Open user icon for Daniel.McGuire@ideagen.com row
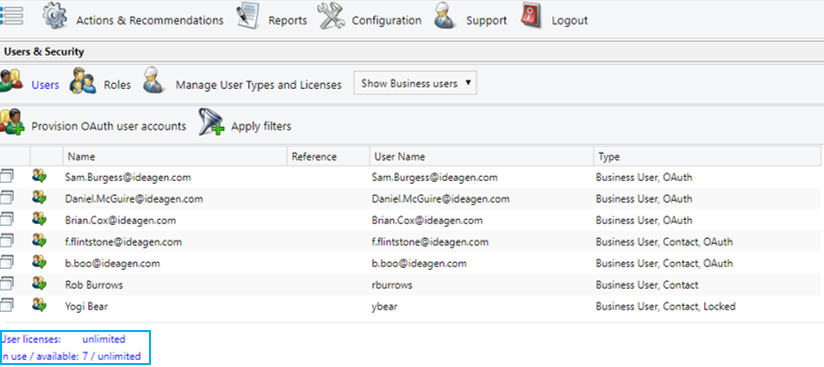The width and height of the screenshot is (824, 367). pyautogui.click(x=39, y=197)
